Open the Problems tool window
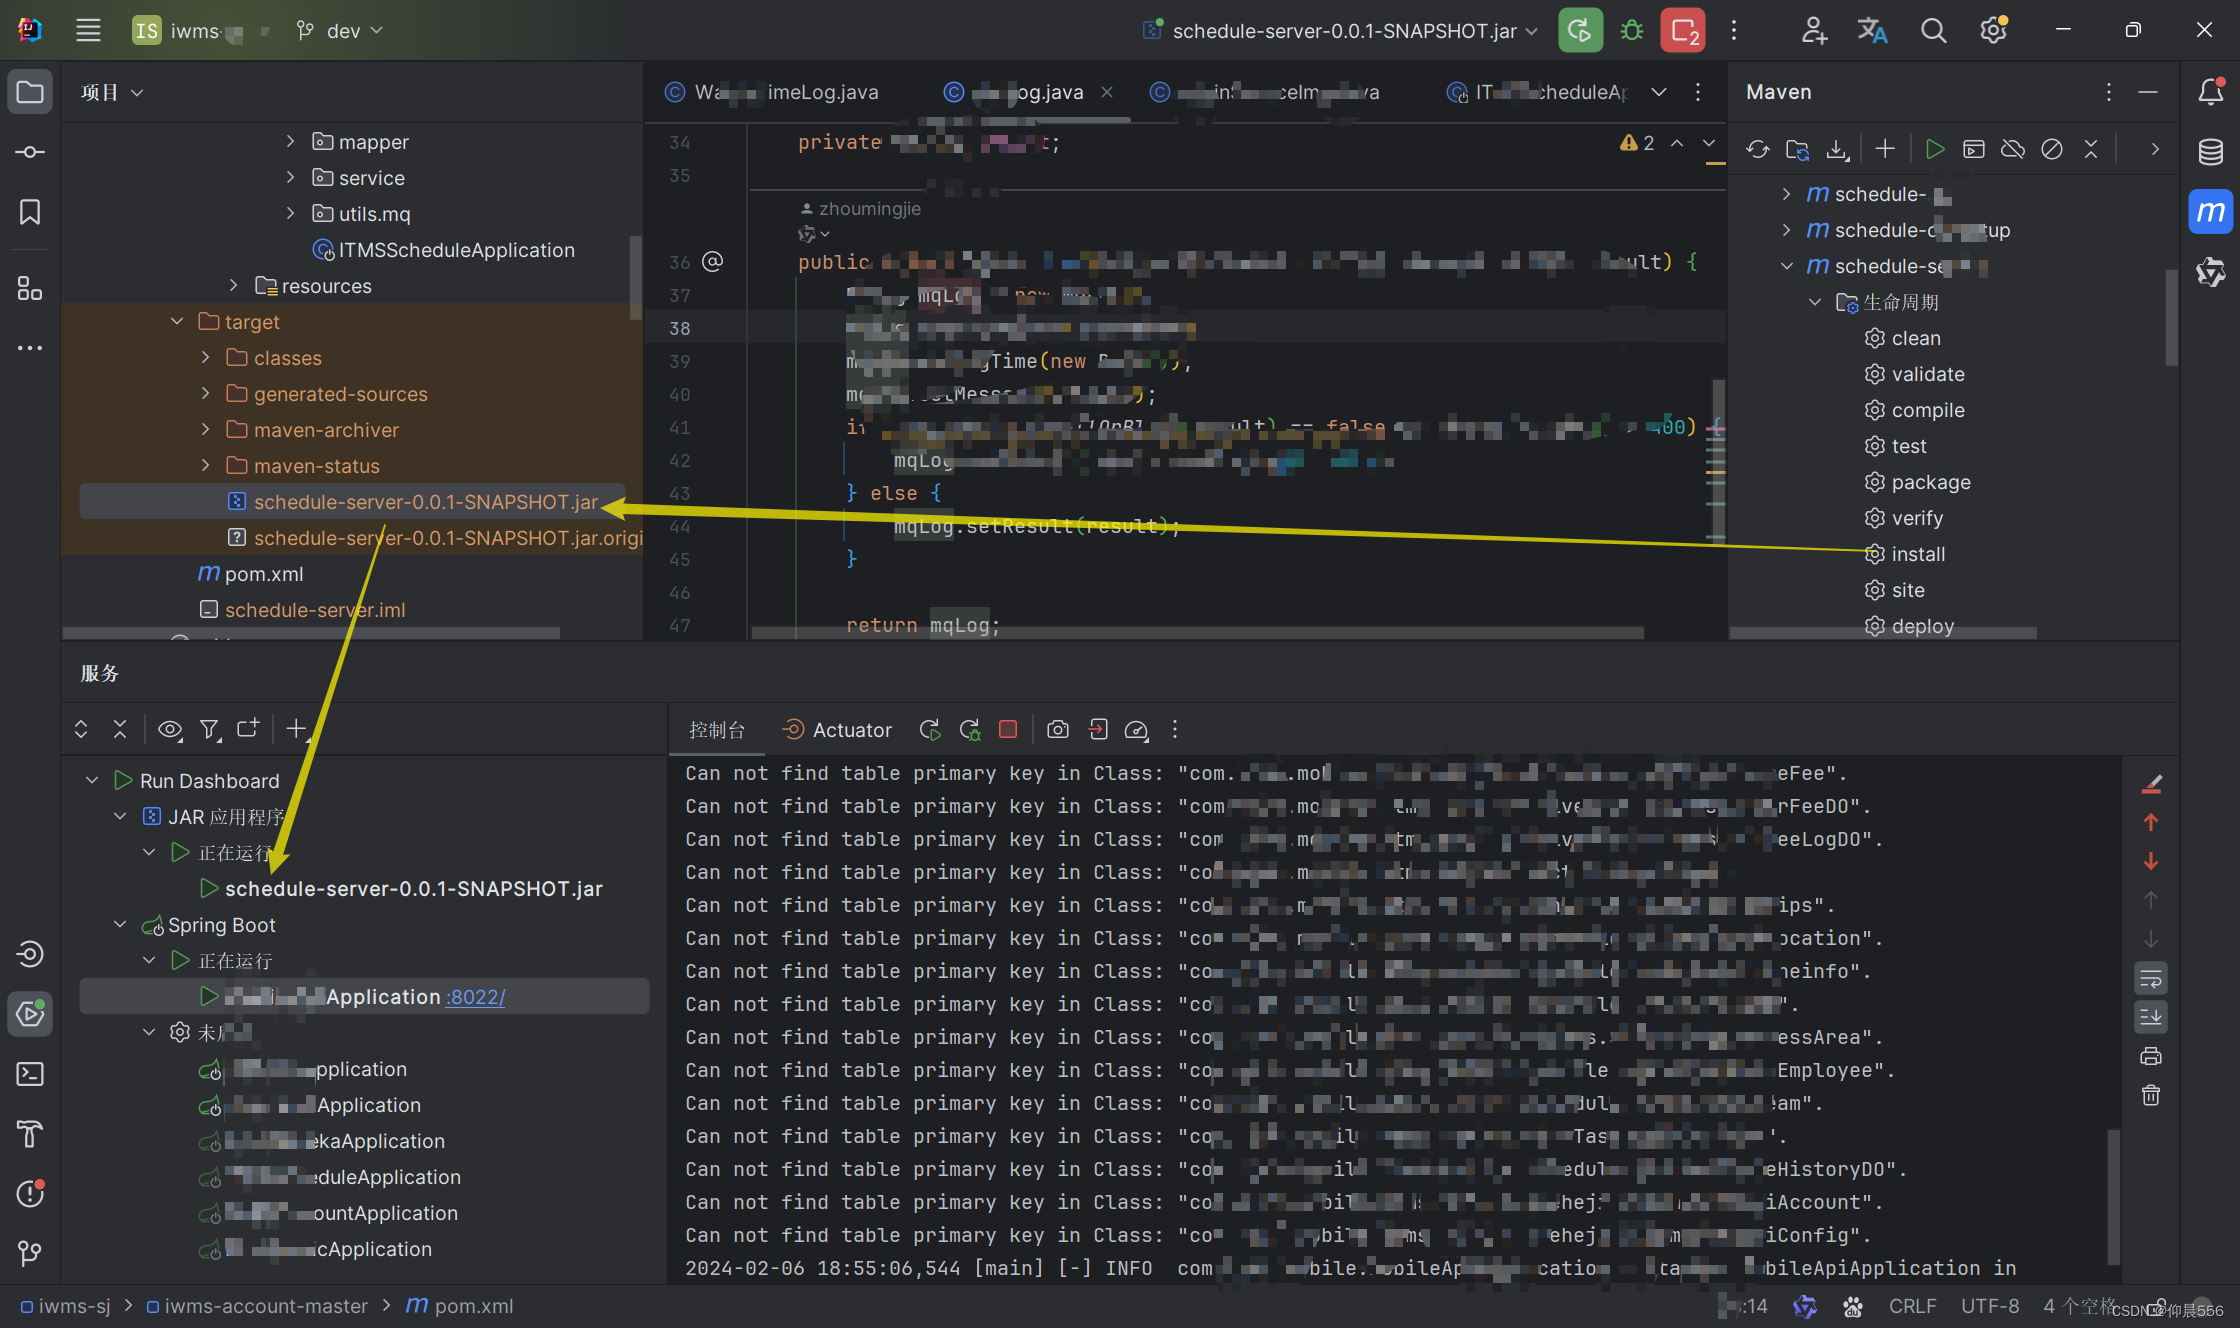2240x1328 pixels. [x=30, y=1193]
